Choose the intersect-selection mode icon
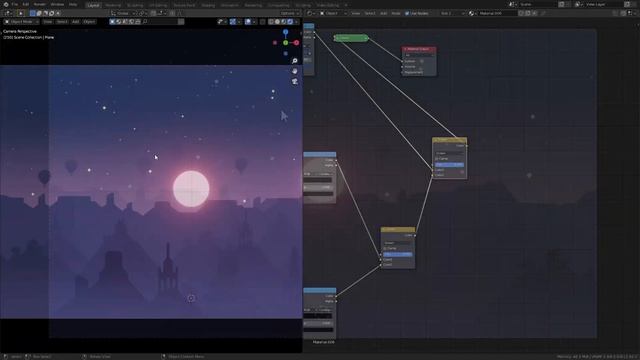 click(58, 13)
